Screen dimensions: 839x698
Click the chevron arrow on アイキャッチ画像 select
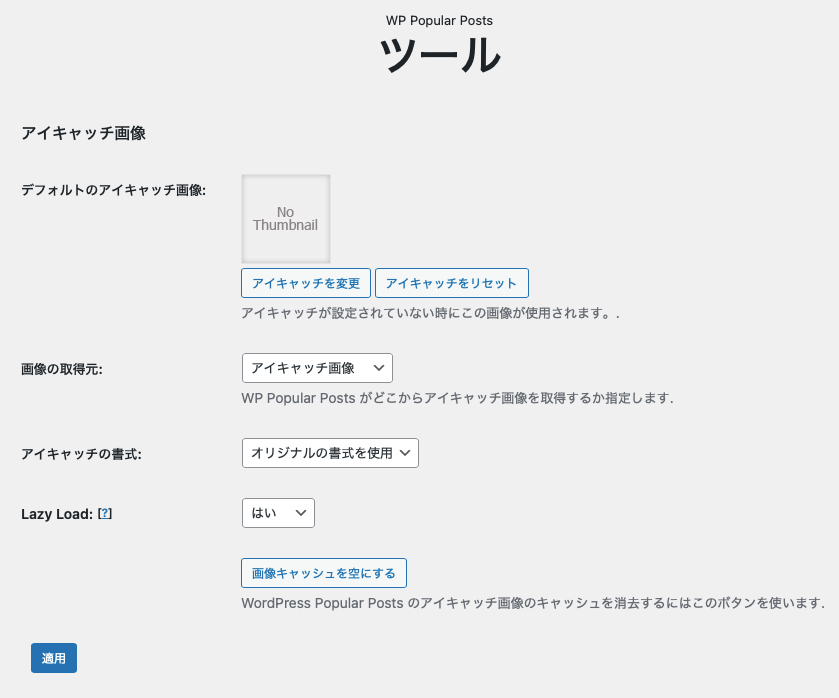coord(377,368)
